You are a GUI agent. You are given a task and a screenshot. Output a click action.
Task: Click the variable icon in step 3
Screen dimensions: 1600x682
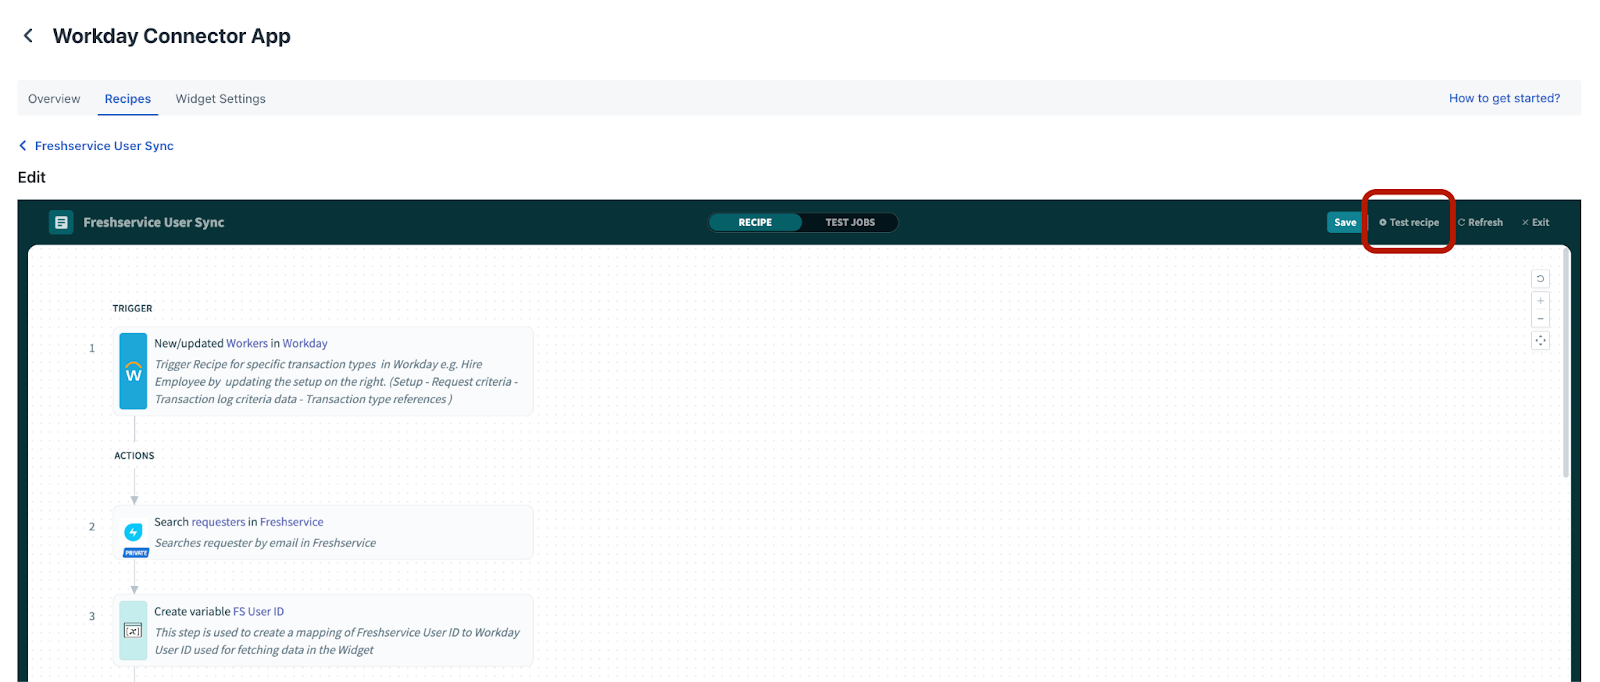[133, 630]
